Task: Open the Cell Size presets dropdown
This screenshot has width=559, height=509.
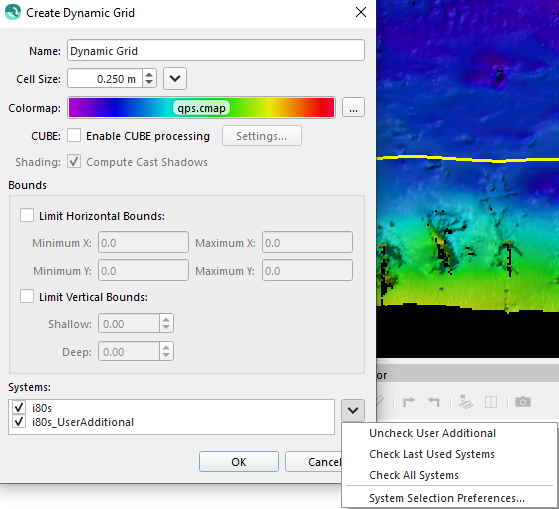Action: click(x=175, y=78)
